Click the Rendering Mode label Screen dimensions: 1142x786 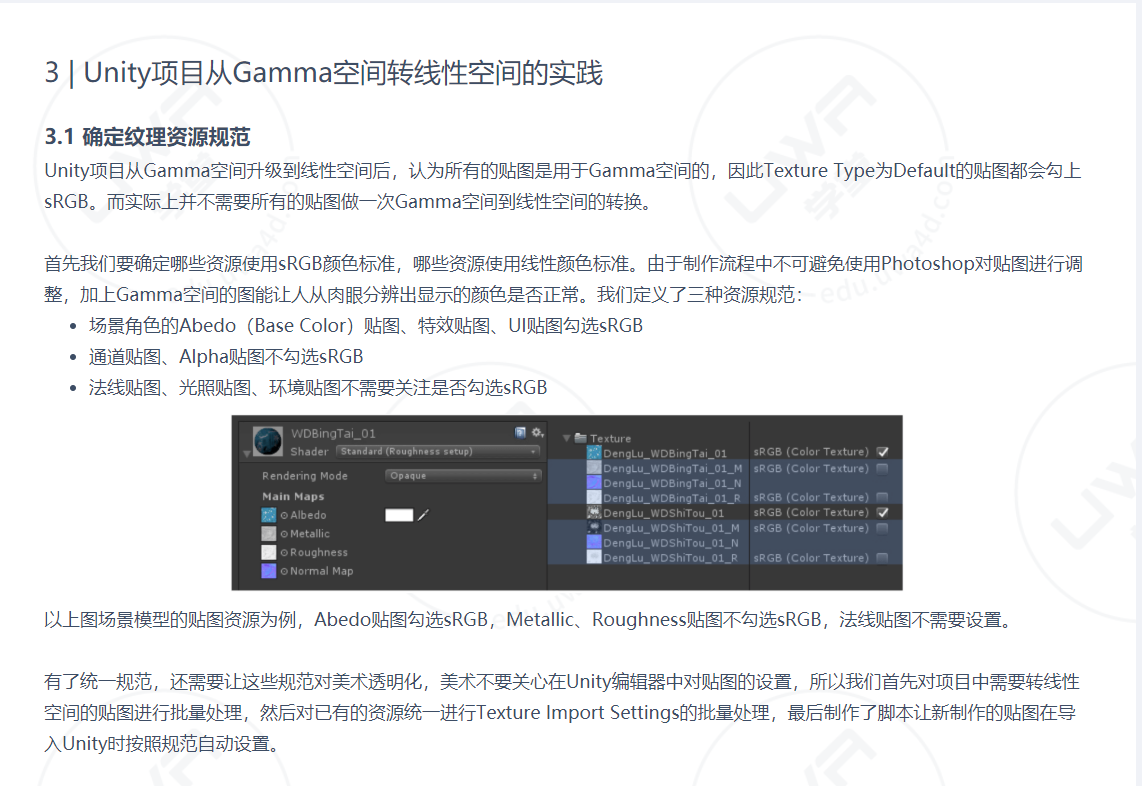pyautogui.click(x=304, y=476)
